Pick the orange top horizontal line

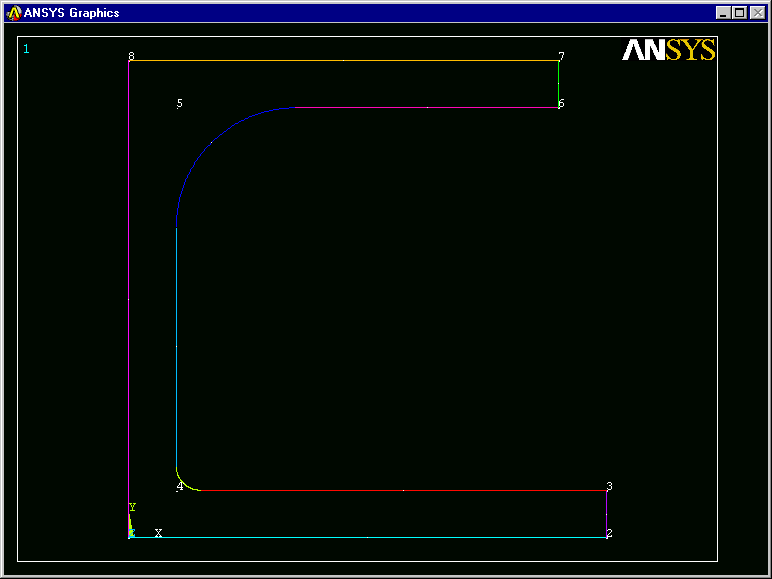pyautogui.click(x=344, y=61)
